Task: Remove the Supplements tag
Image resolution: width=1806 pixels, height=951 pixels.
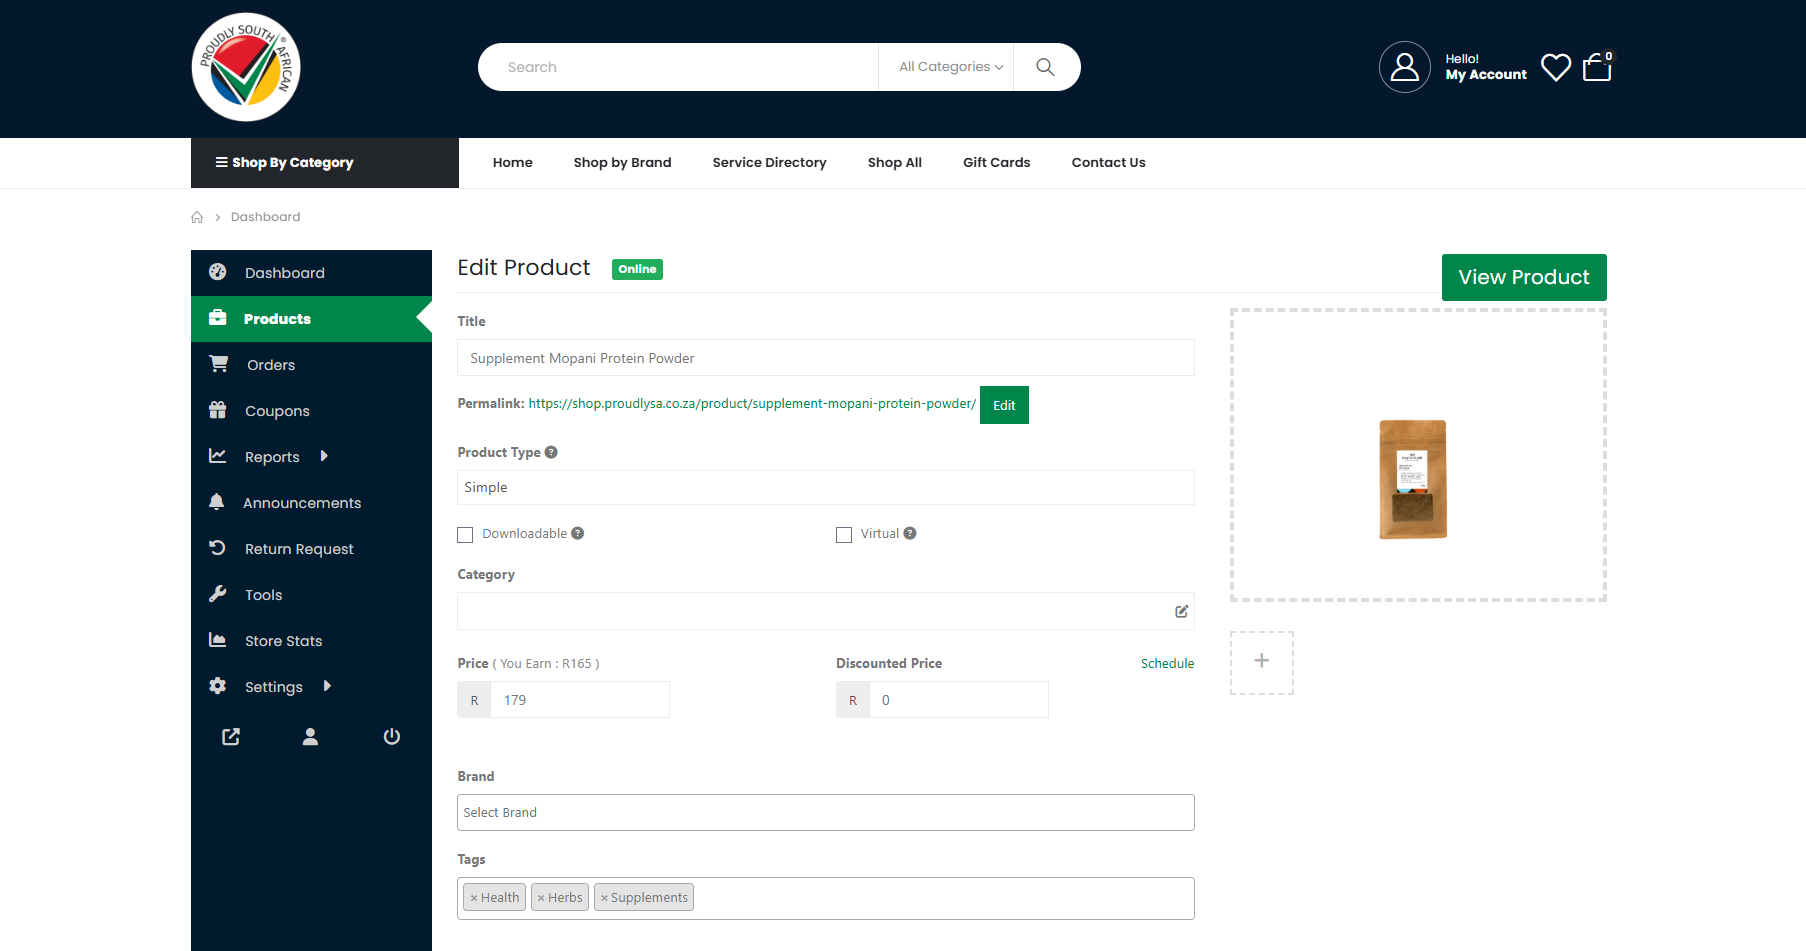Action: coord(604,898)
